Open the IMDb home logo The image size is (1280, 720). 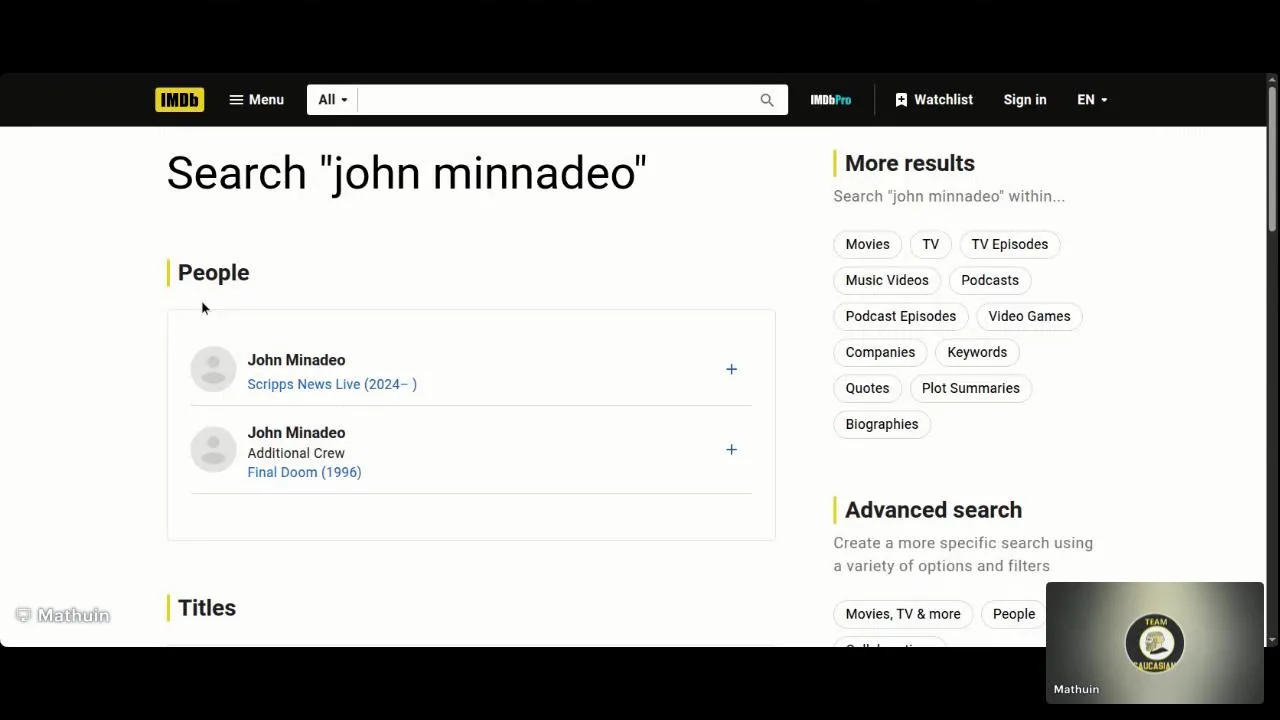click(x=180, y=100)
